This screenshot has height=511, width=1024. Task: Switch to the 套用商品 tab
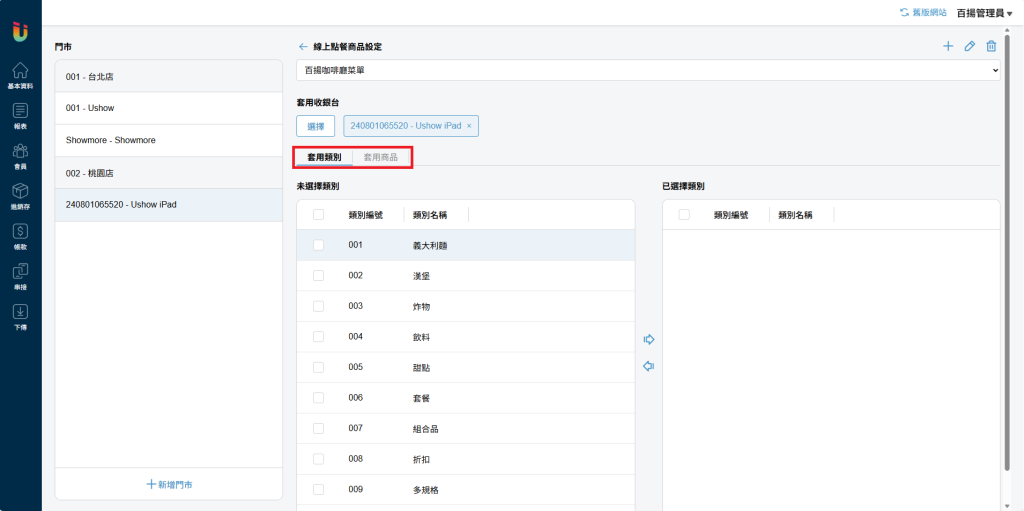click(380, 157)
